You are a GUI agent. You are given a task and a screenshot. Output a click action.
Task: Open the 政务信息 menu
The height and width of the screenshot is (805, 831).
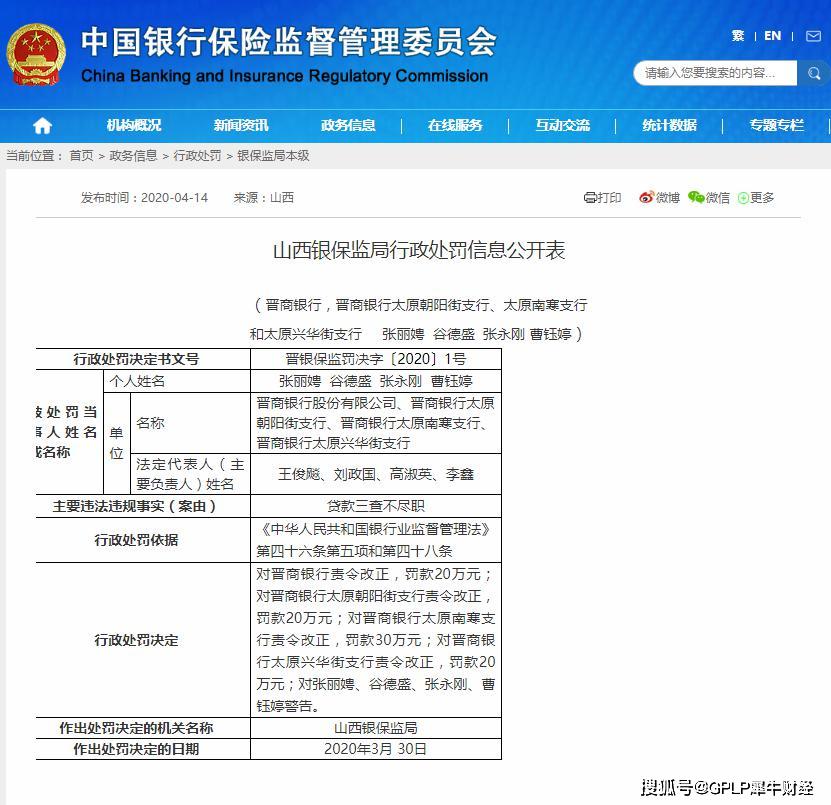(x=348, y=126)
